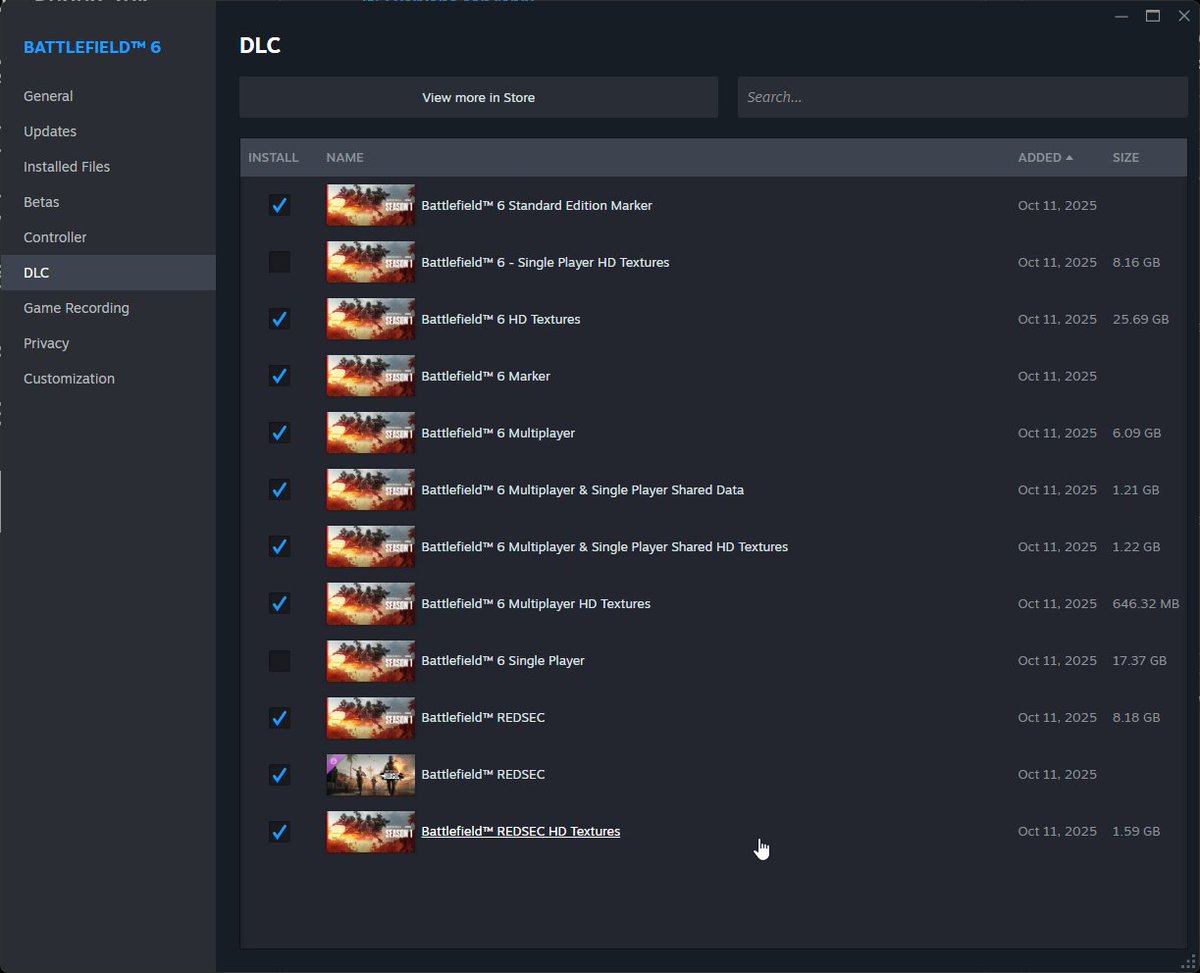This screenshot has height=973, width=1200.
Task: Enable install of Battlefield 6 Single Player
Action: tap(279, 661)
